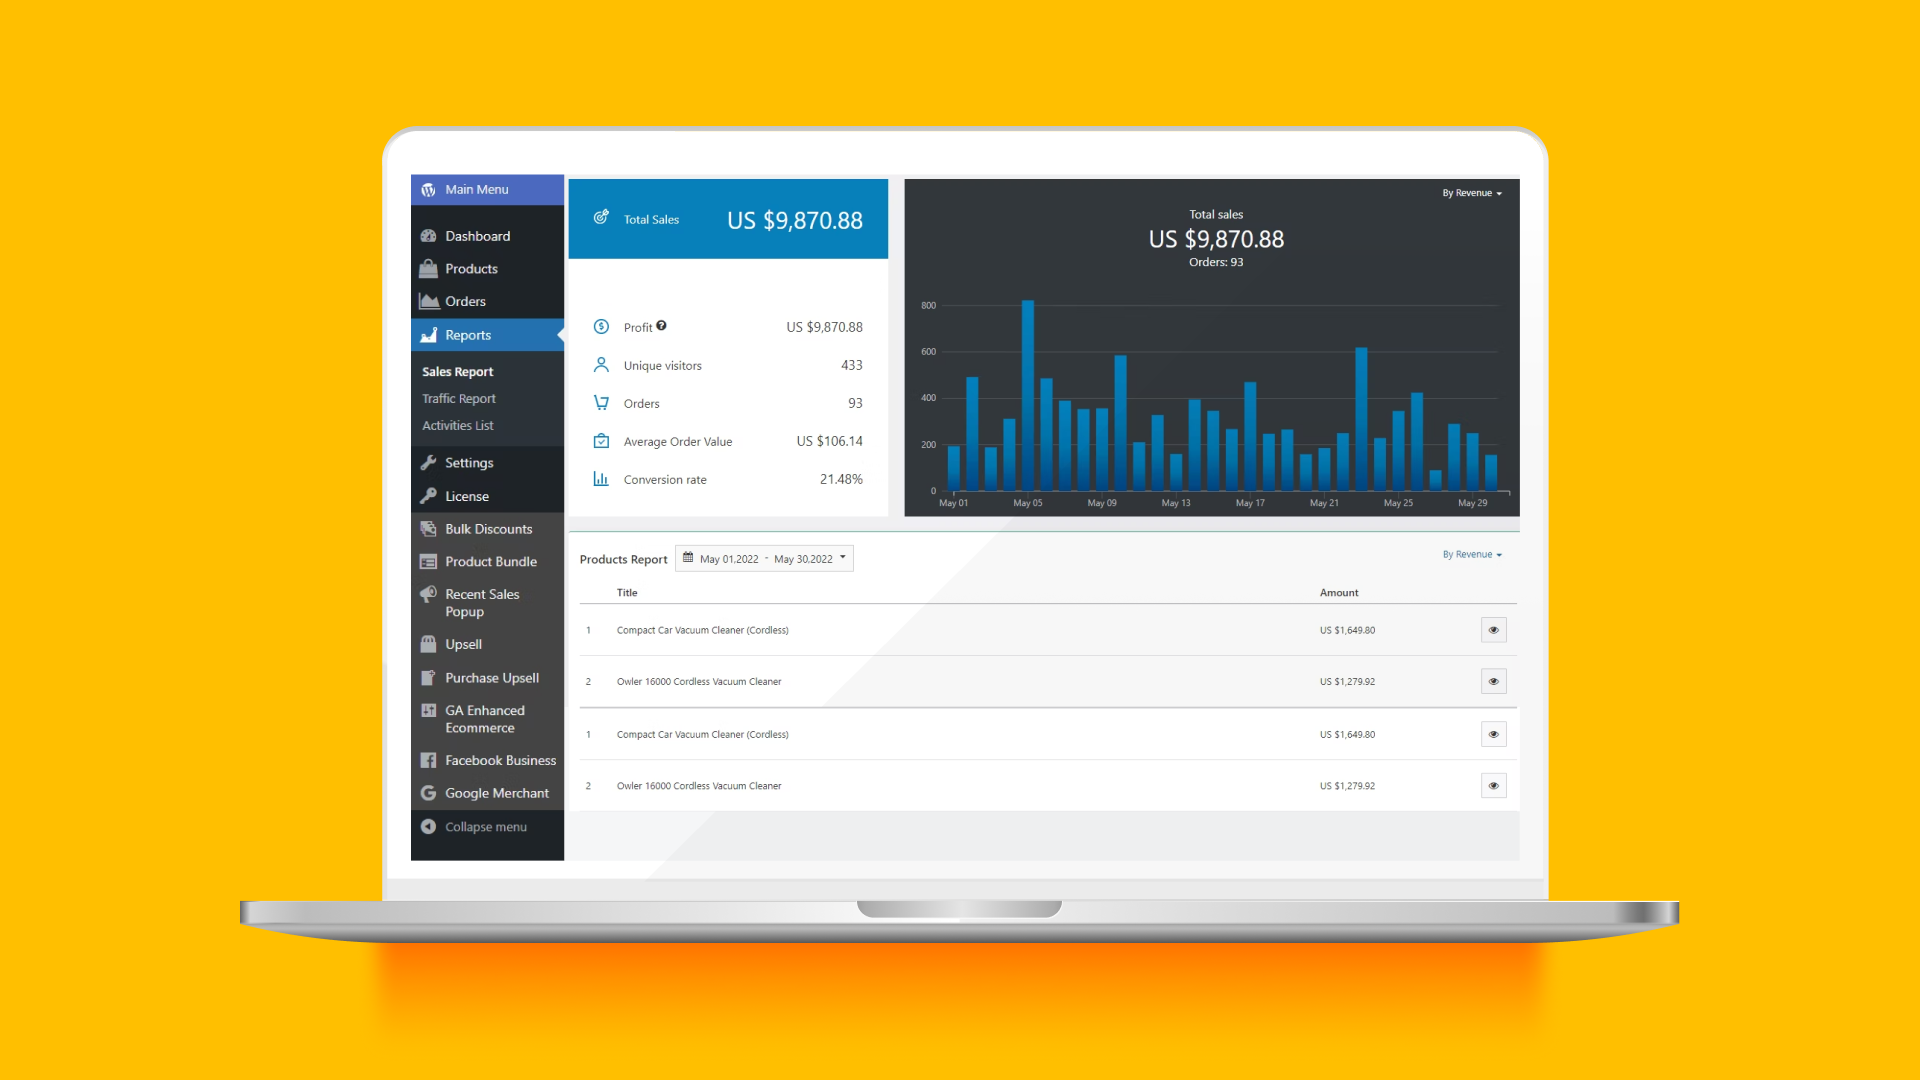Open the Dashboard from the sidebar
This screenshot has height=1080, width=1920.
click(x=478, y=236)
